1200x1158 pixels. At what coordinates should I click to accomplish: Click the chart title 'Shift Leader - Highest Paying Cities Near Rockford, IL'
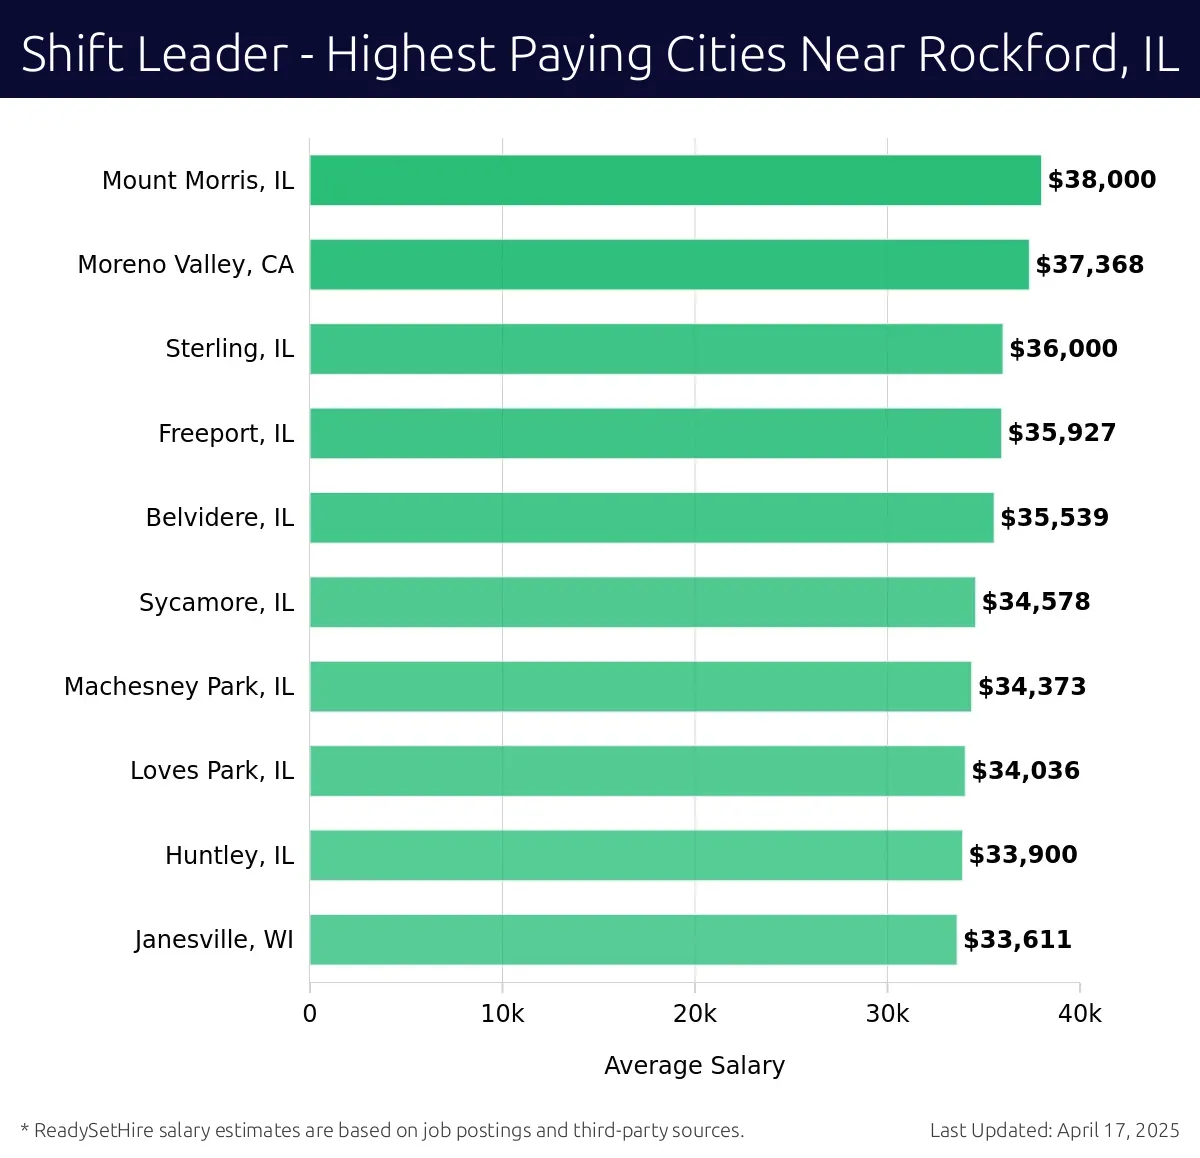600,54
